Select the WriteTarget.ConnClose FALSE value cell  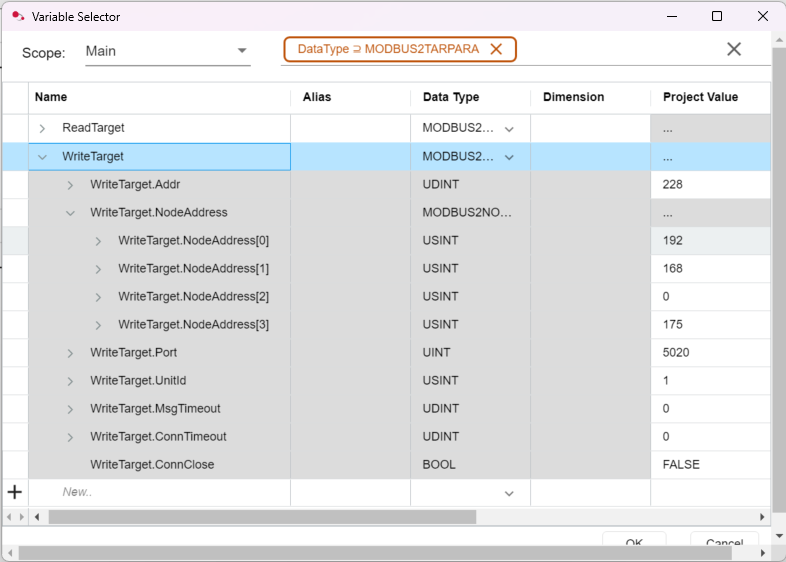tap(710, 465)
